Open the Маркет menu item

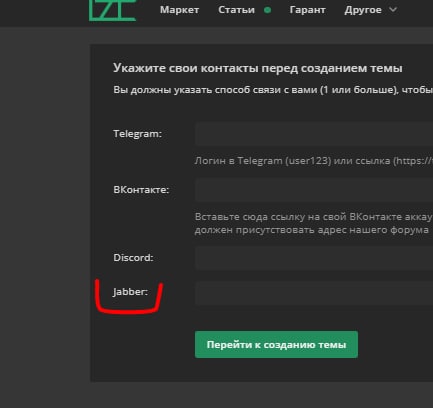(179, 10)
